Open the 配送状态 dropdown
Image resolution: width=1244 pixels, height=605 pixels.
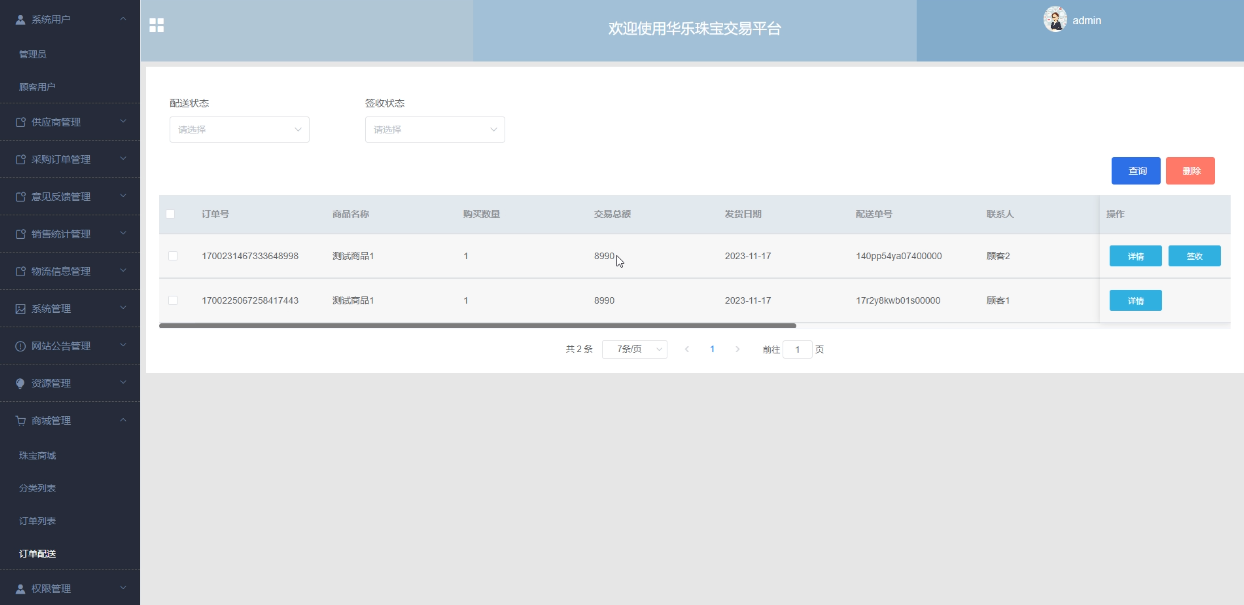(240, 129)
